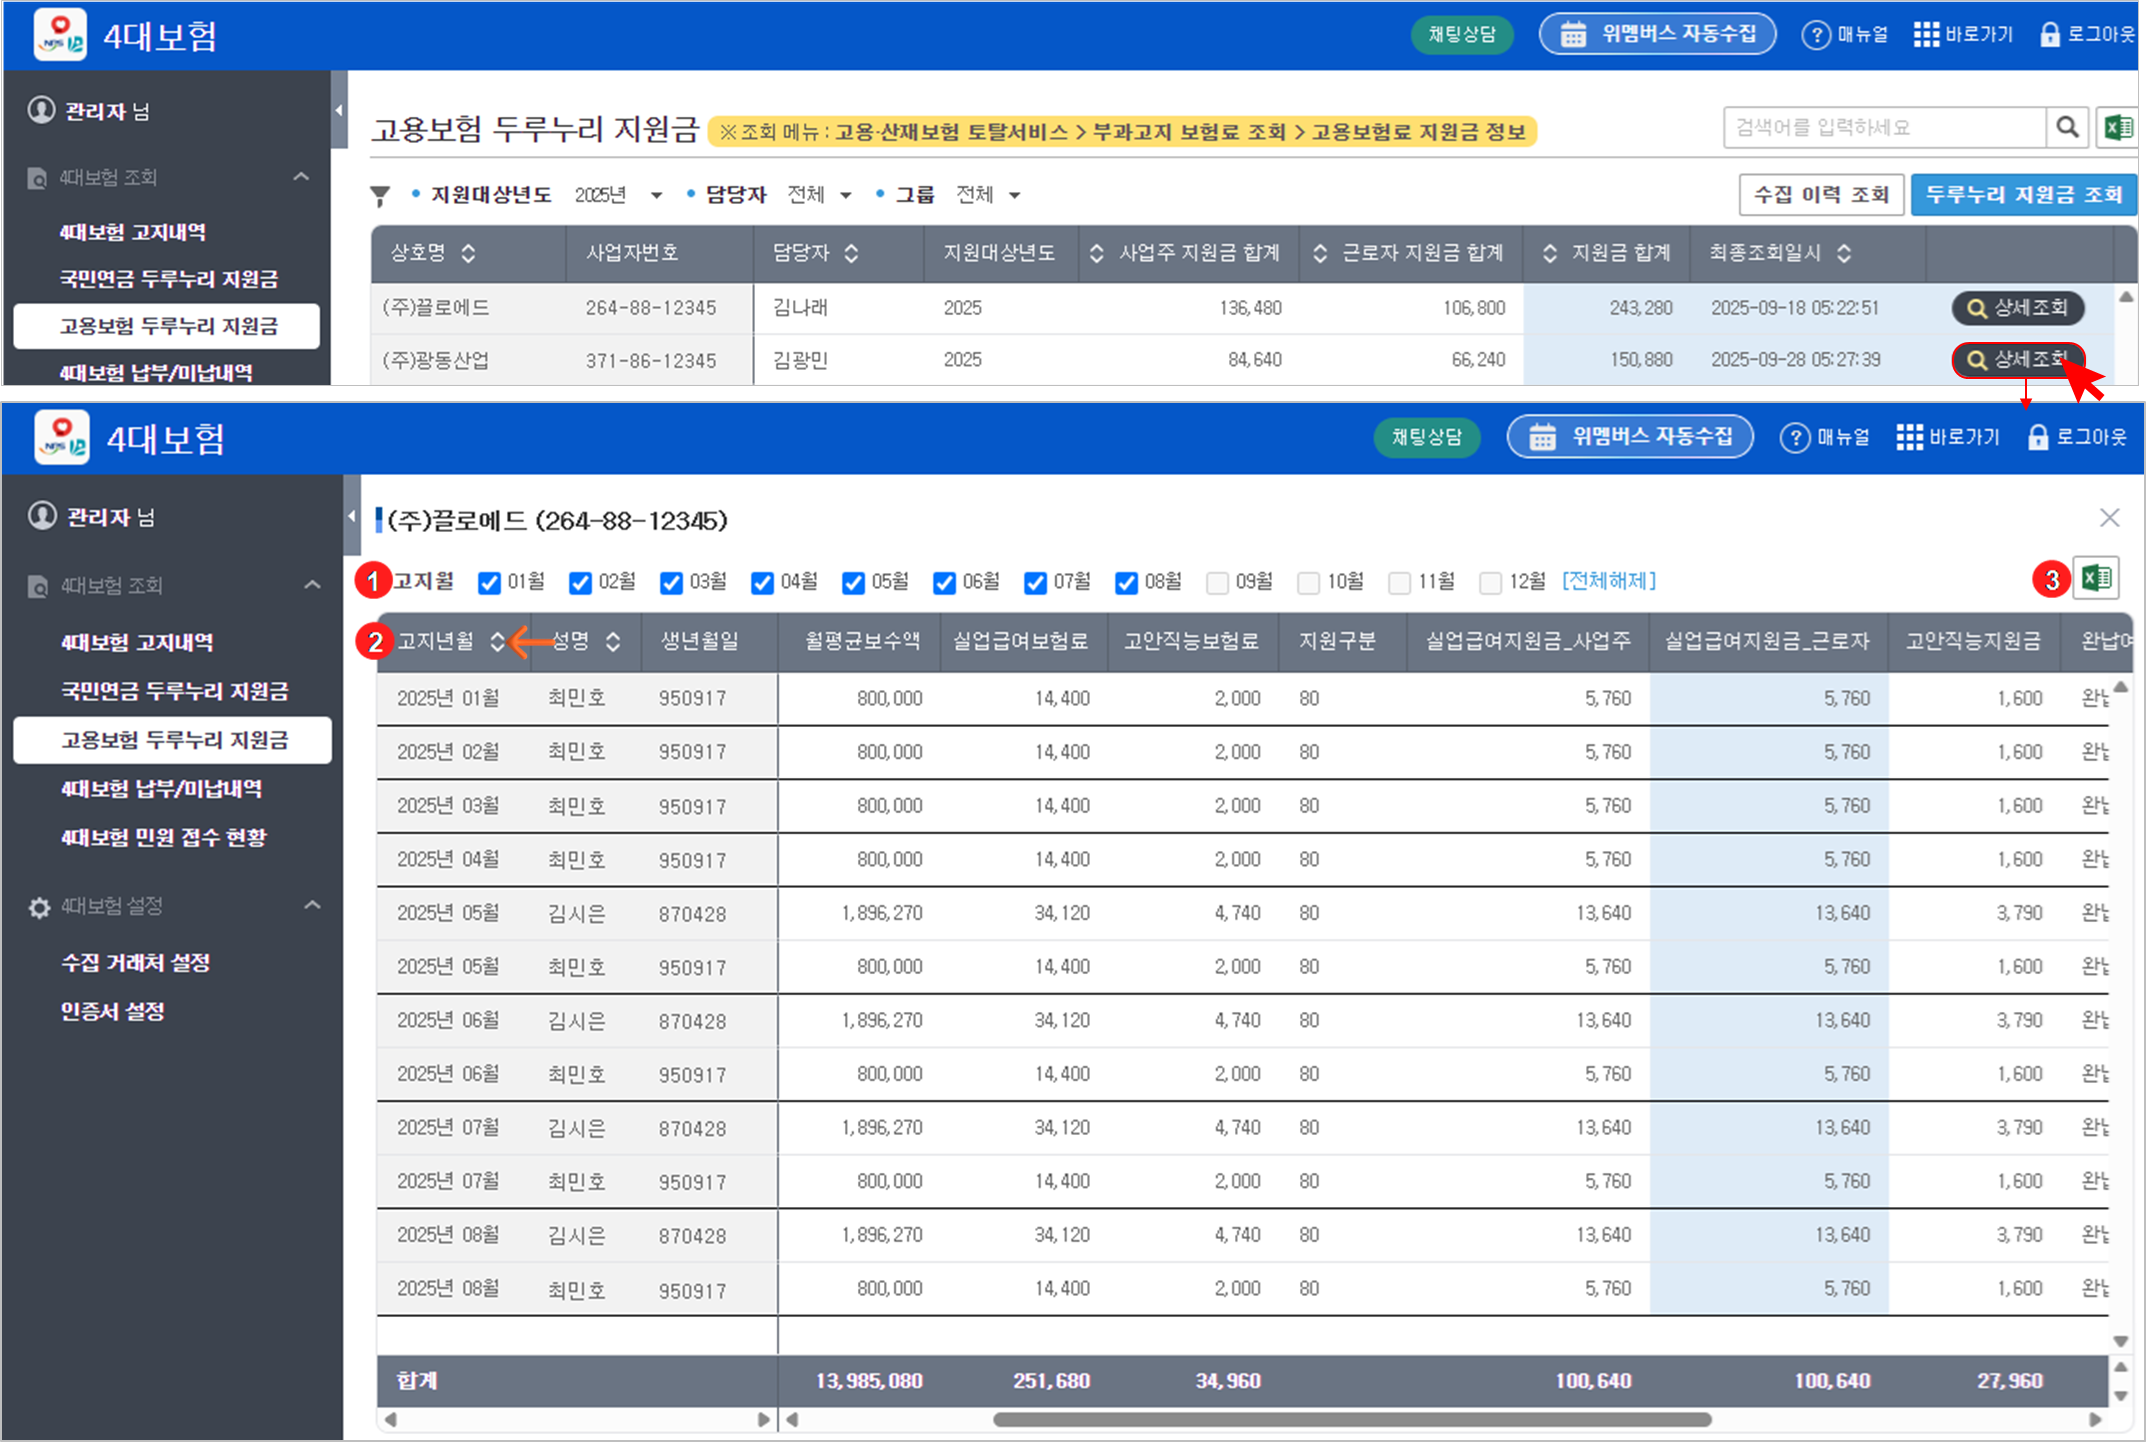Viewport: 2146px width, 1442px height.
Task: Uncheck the 01월 checkbox
Action: click(489, 583)
